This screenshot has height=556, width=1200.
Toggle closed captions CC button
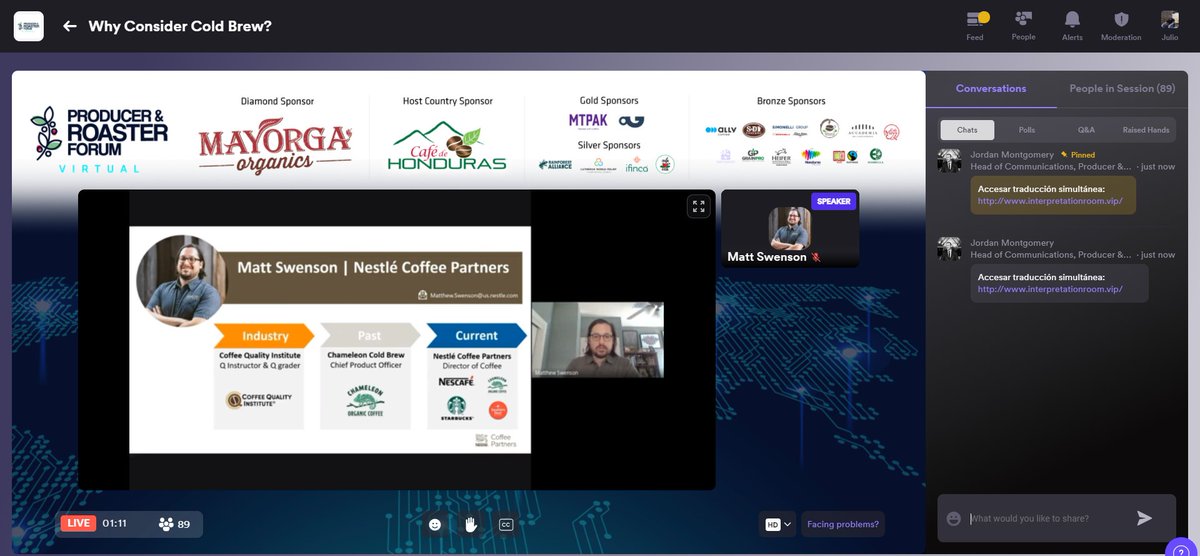point(505,524)
